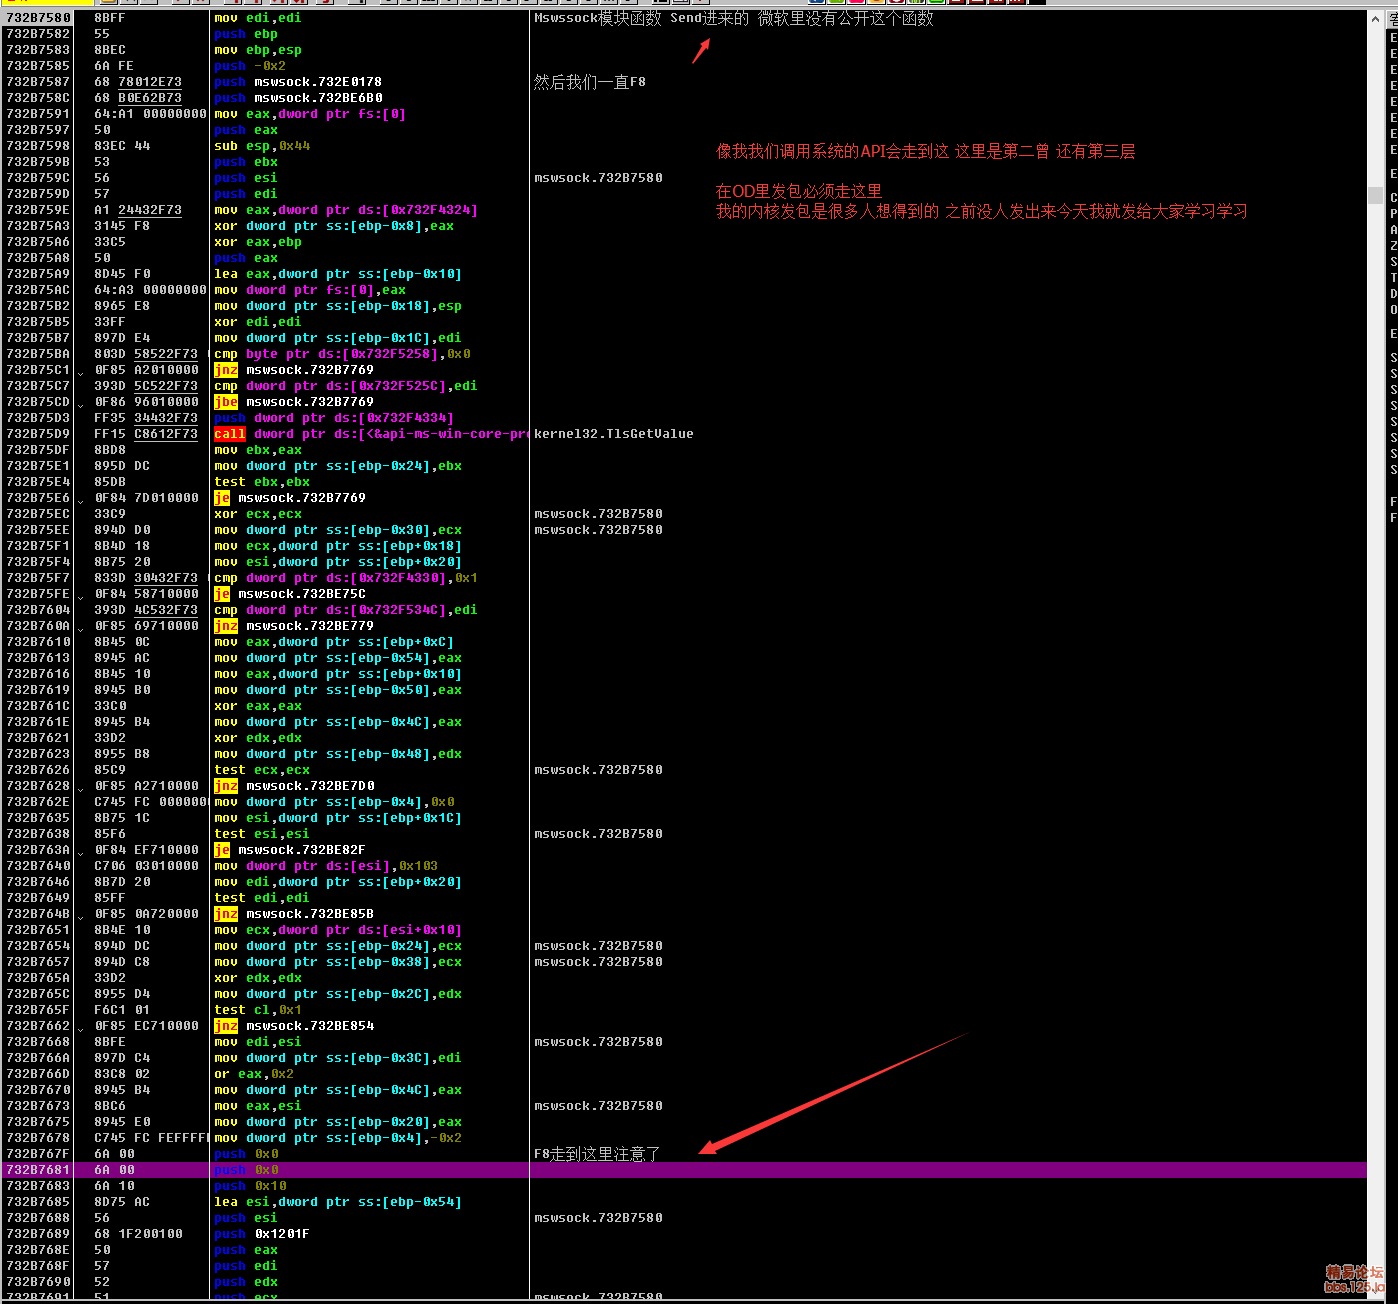
Task: Select instruction 'push -0x2'
Action: [250, 66]
